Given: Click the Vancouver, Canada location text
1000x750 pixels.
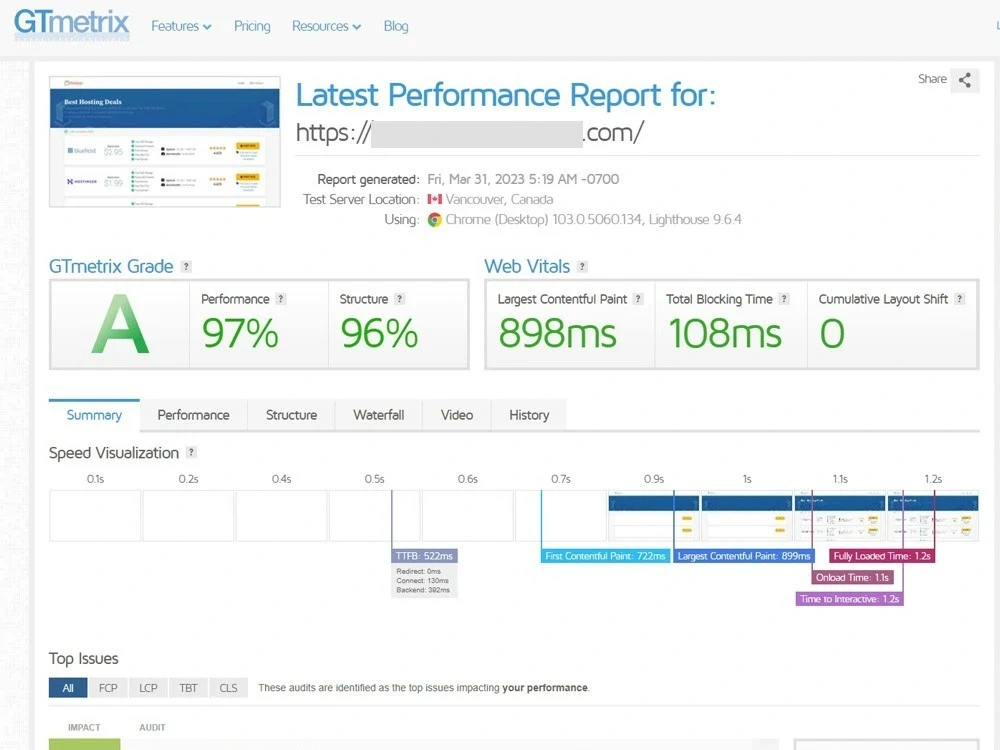Looking at the screenshot, I should (499, 200).
